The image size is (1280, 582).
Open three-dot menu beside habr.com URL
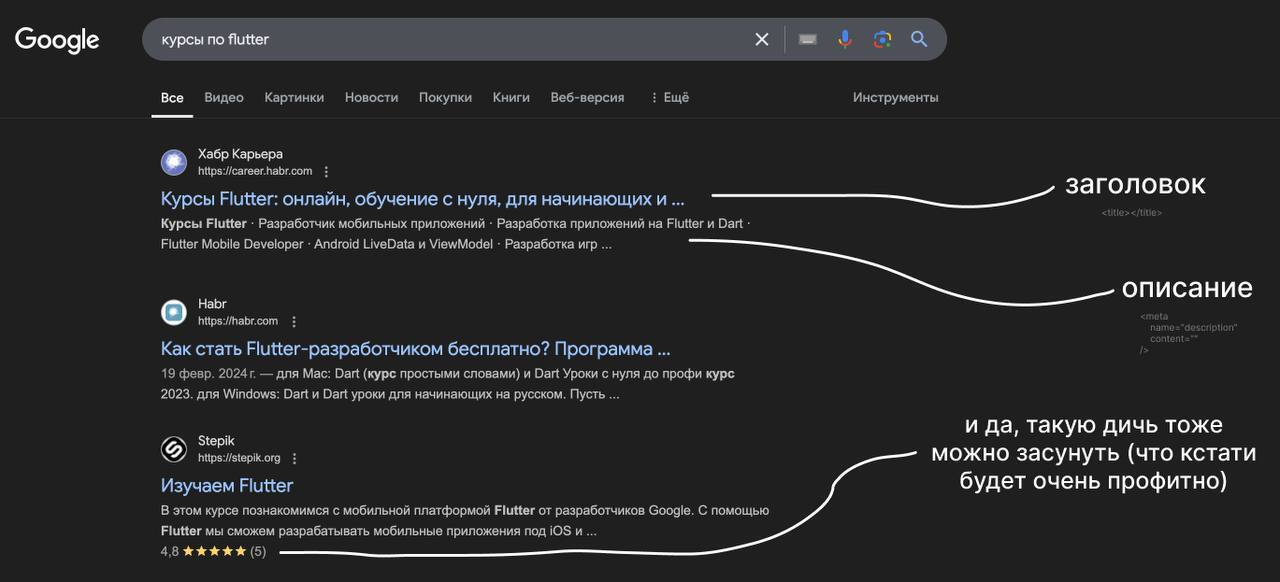pos(293,322)
